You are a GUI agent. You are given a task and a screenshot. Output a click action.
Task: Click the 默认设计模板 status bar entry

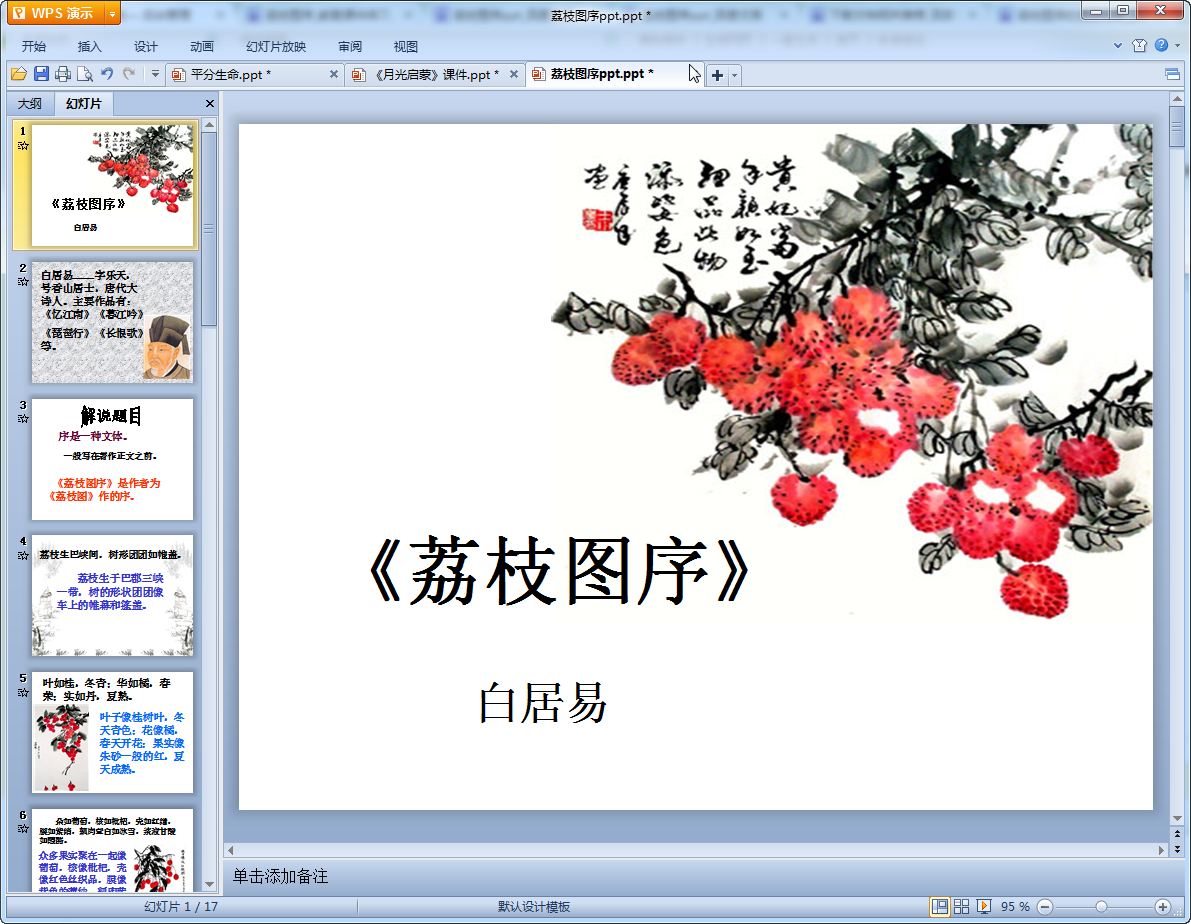click(x=533, y=907)
